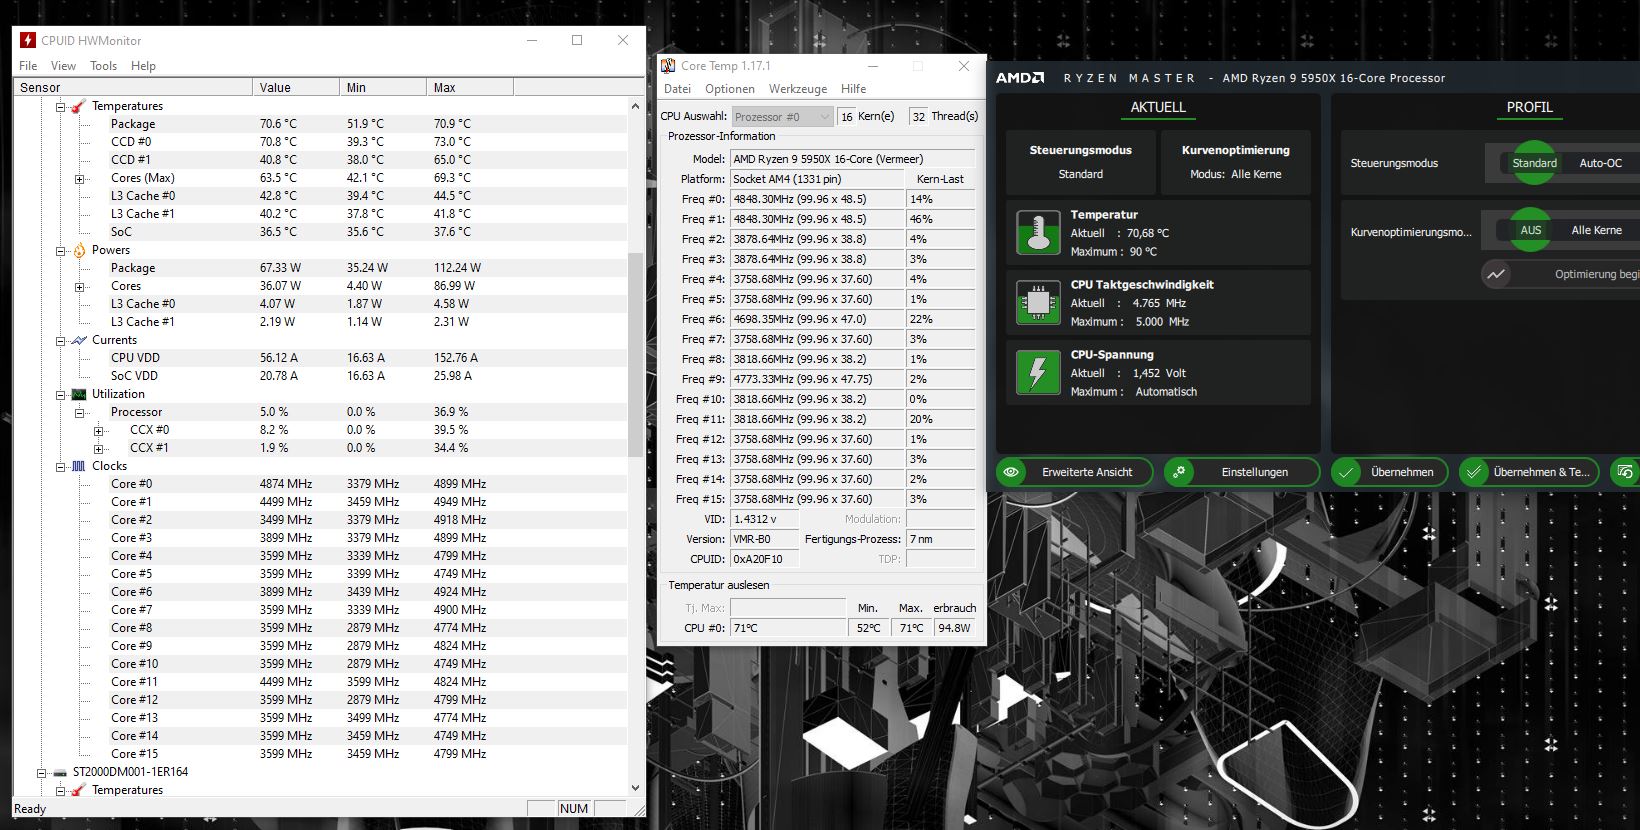
Task: Click the thermometer Temperatur icon in Ryzen Master
Action: click(x=1038, y=232)
